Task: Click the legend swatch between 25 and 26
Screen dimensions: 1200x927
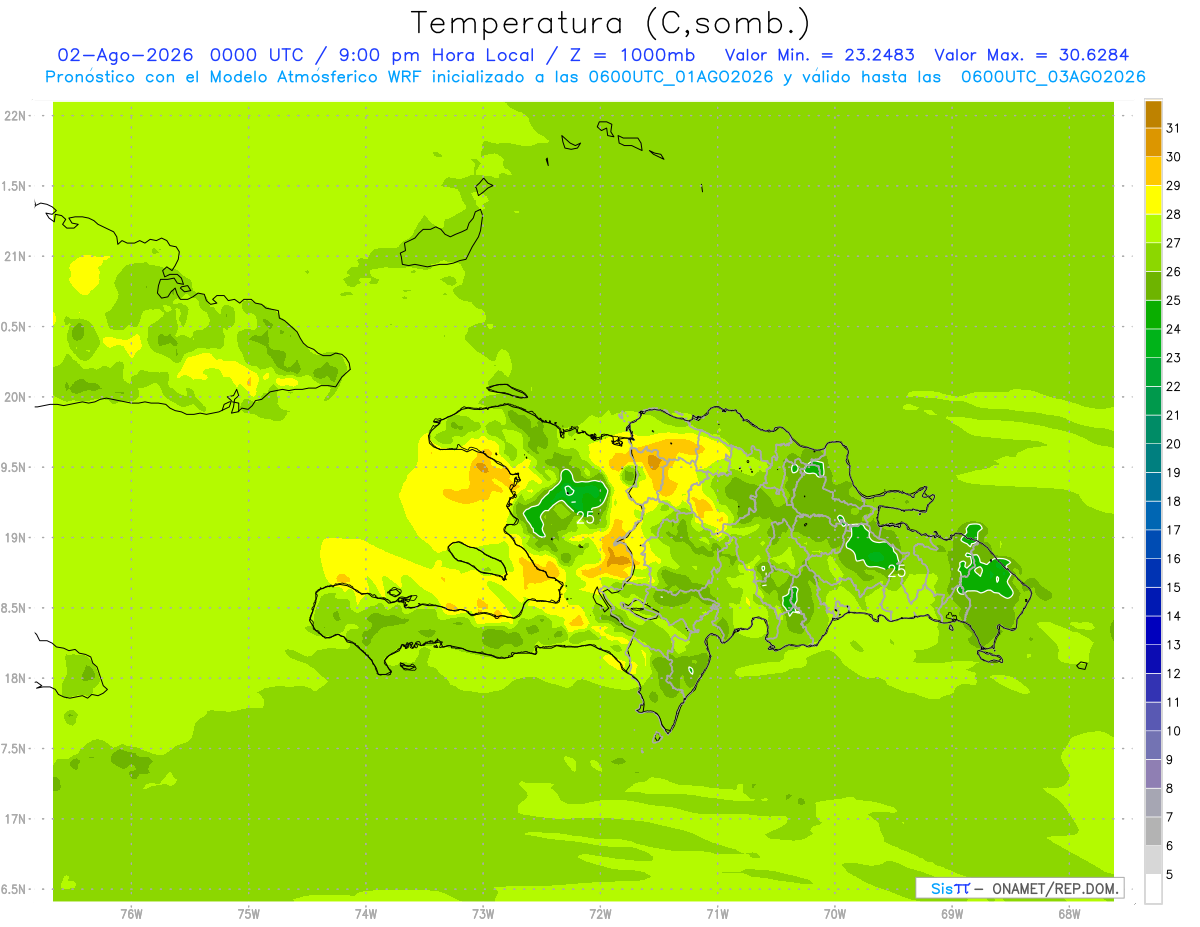Action: pyautogui.click(x=1153, y=286)
